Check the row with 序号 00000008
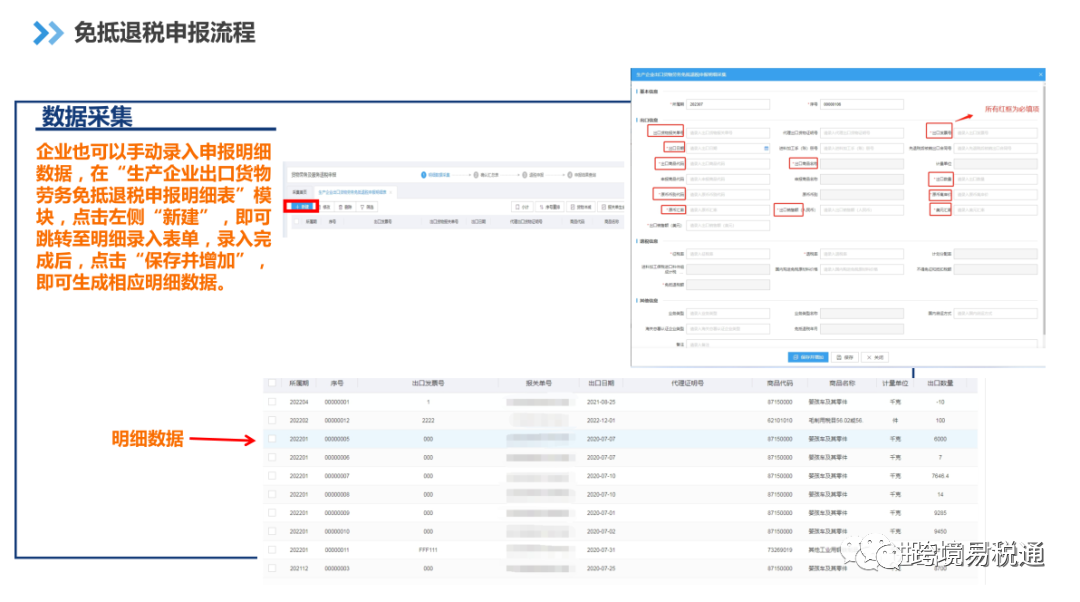Image resolution: width=1080 pixels, height=602 pixels. coord(272,495)
